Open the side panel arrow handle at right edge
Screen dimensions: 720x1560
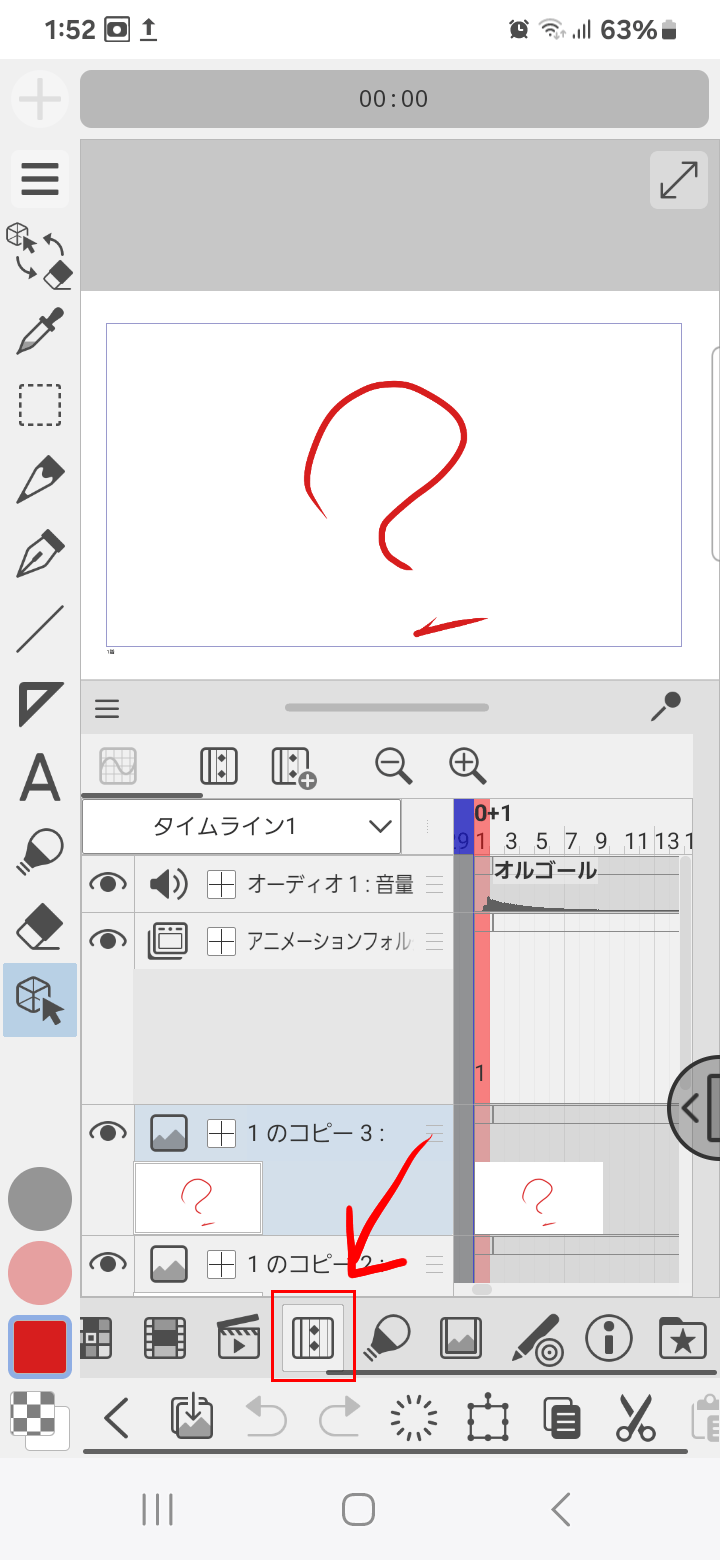click(695, 1107)
